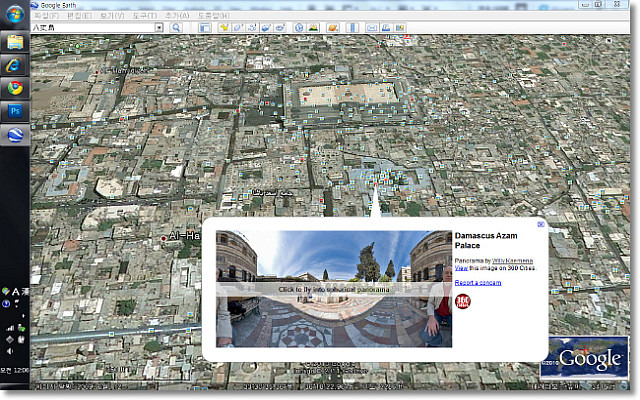640x400 pixels.
Task: Click the Report a concern link
Action: click(x=478, y=282)
